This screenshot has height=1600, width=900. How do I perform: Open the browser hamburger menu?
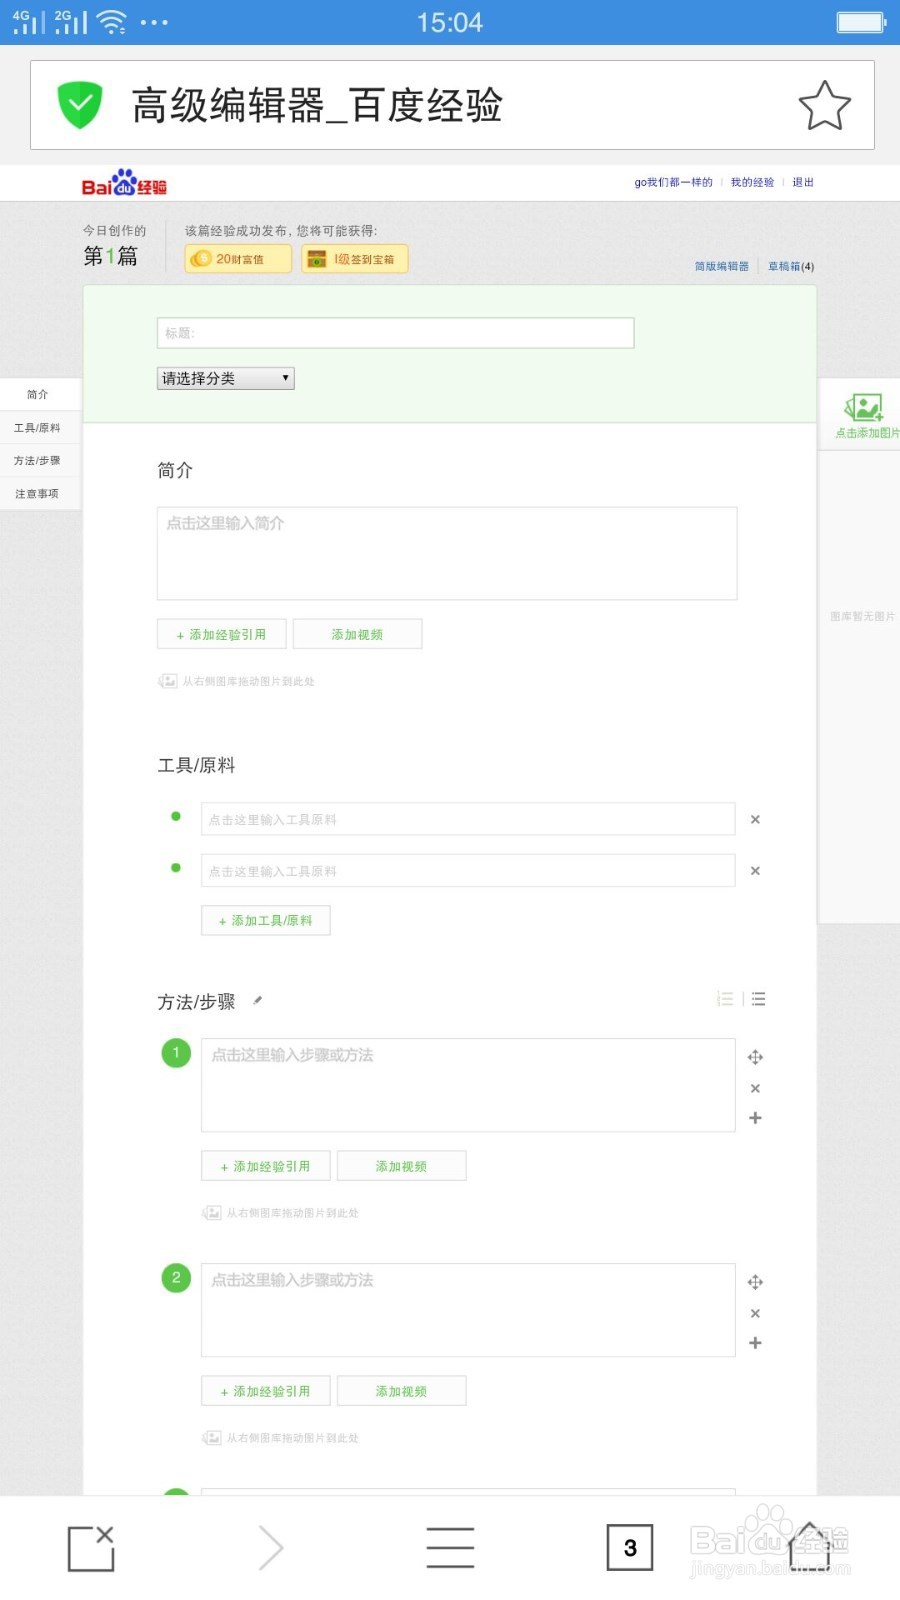[x=450, y=1548]
